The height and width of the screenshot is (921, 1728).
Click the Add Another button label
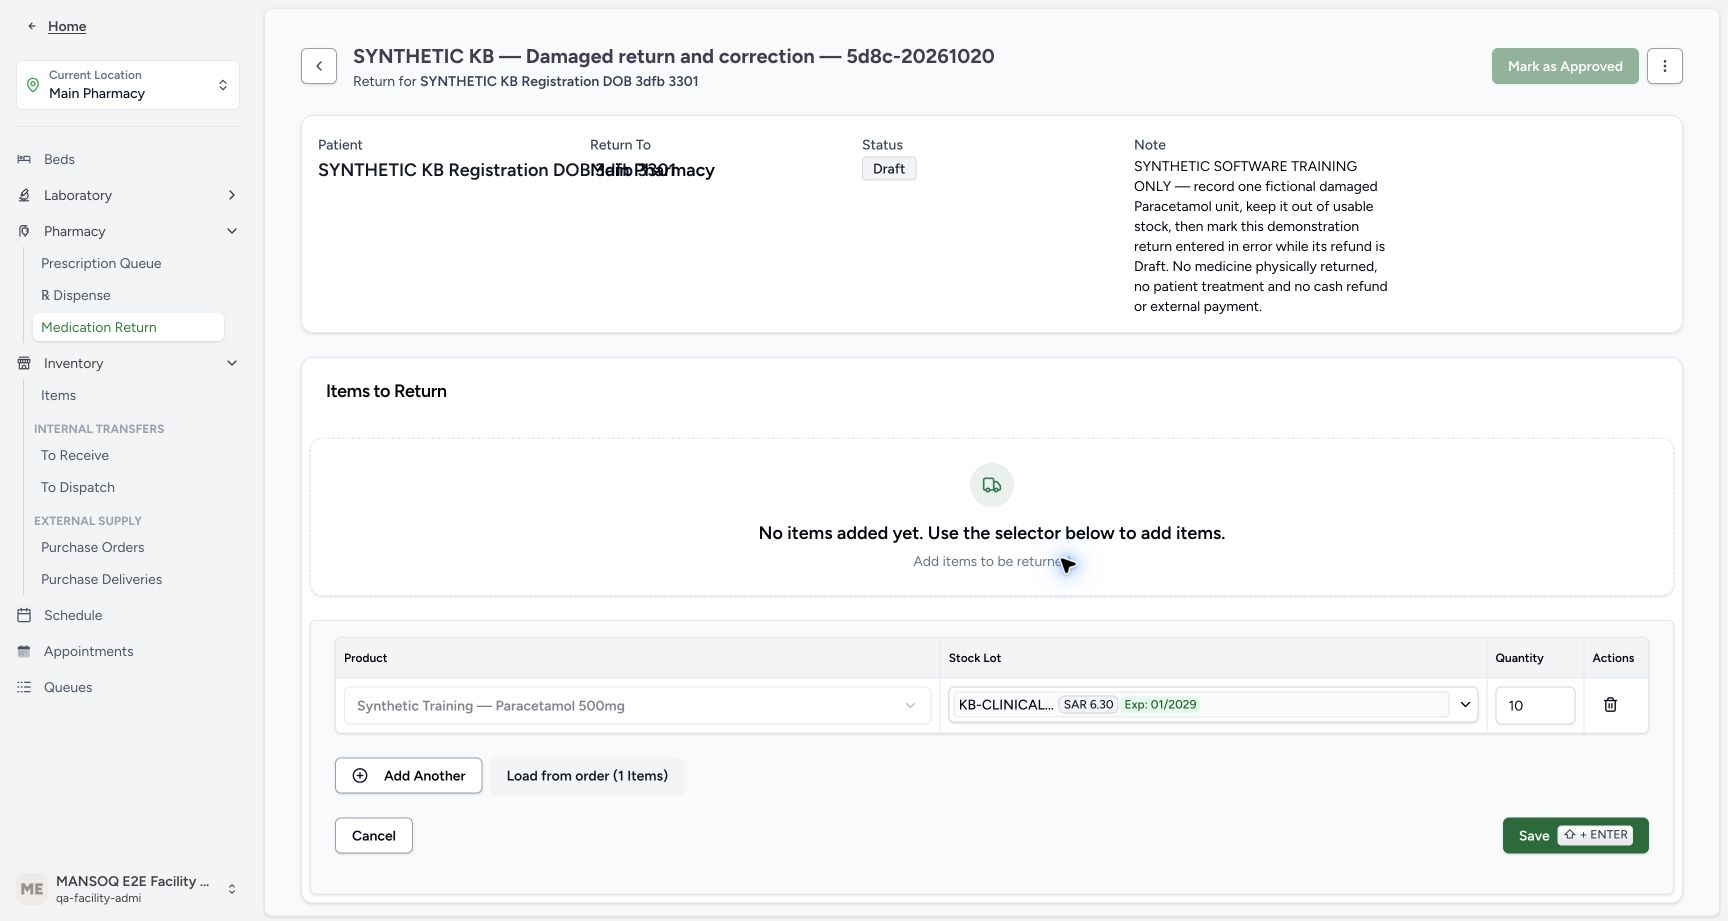pyautogui.click(x=424, y=776)
